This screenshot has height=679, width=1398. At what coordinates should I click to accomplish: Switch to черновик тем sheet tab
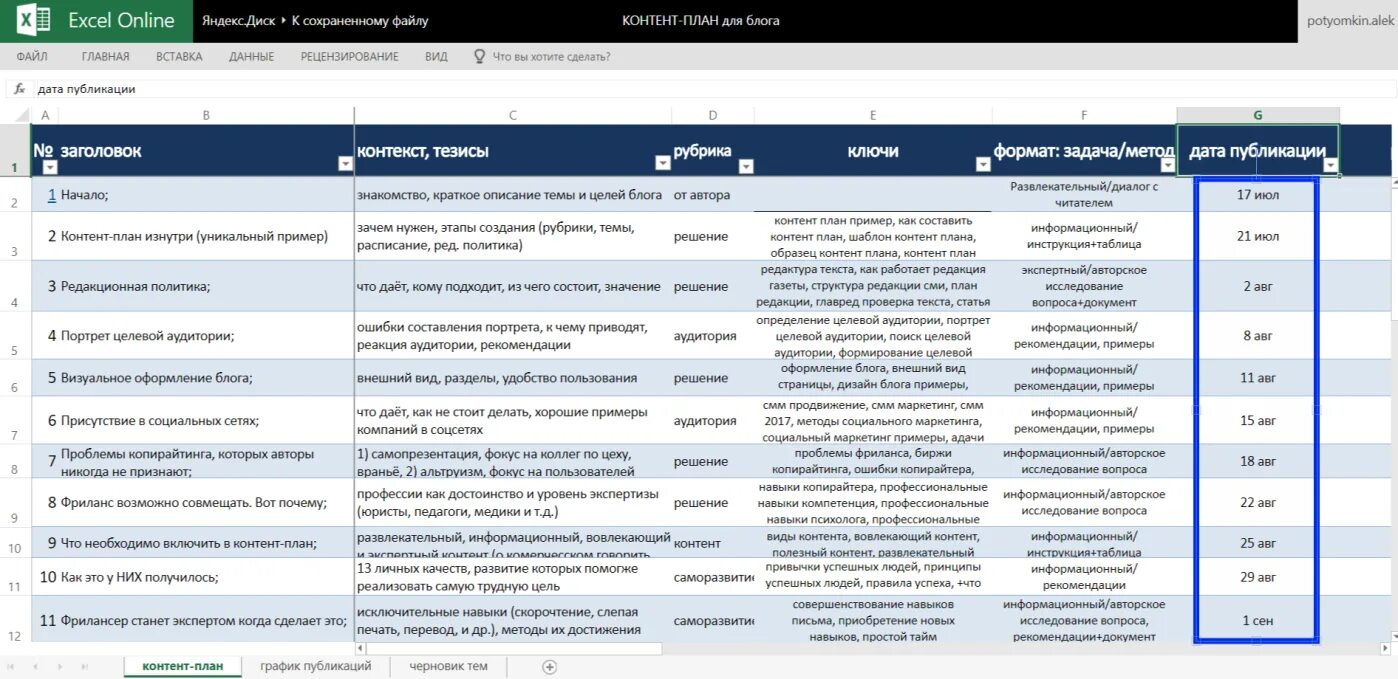449,666
